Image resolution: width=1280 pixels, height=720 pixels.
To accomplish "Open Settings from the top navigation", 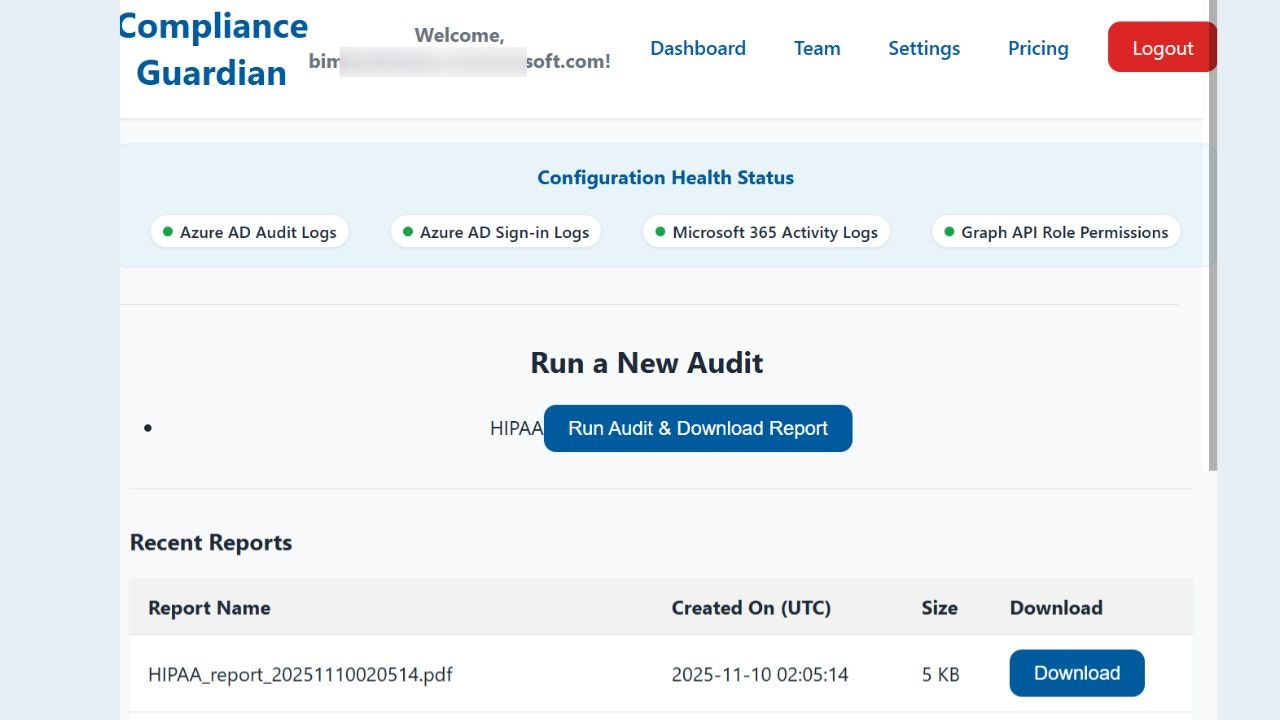I will (924, 48).
